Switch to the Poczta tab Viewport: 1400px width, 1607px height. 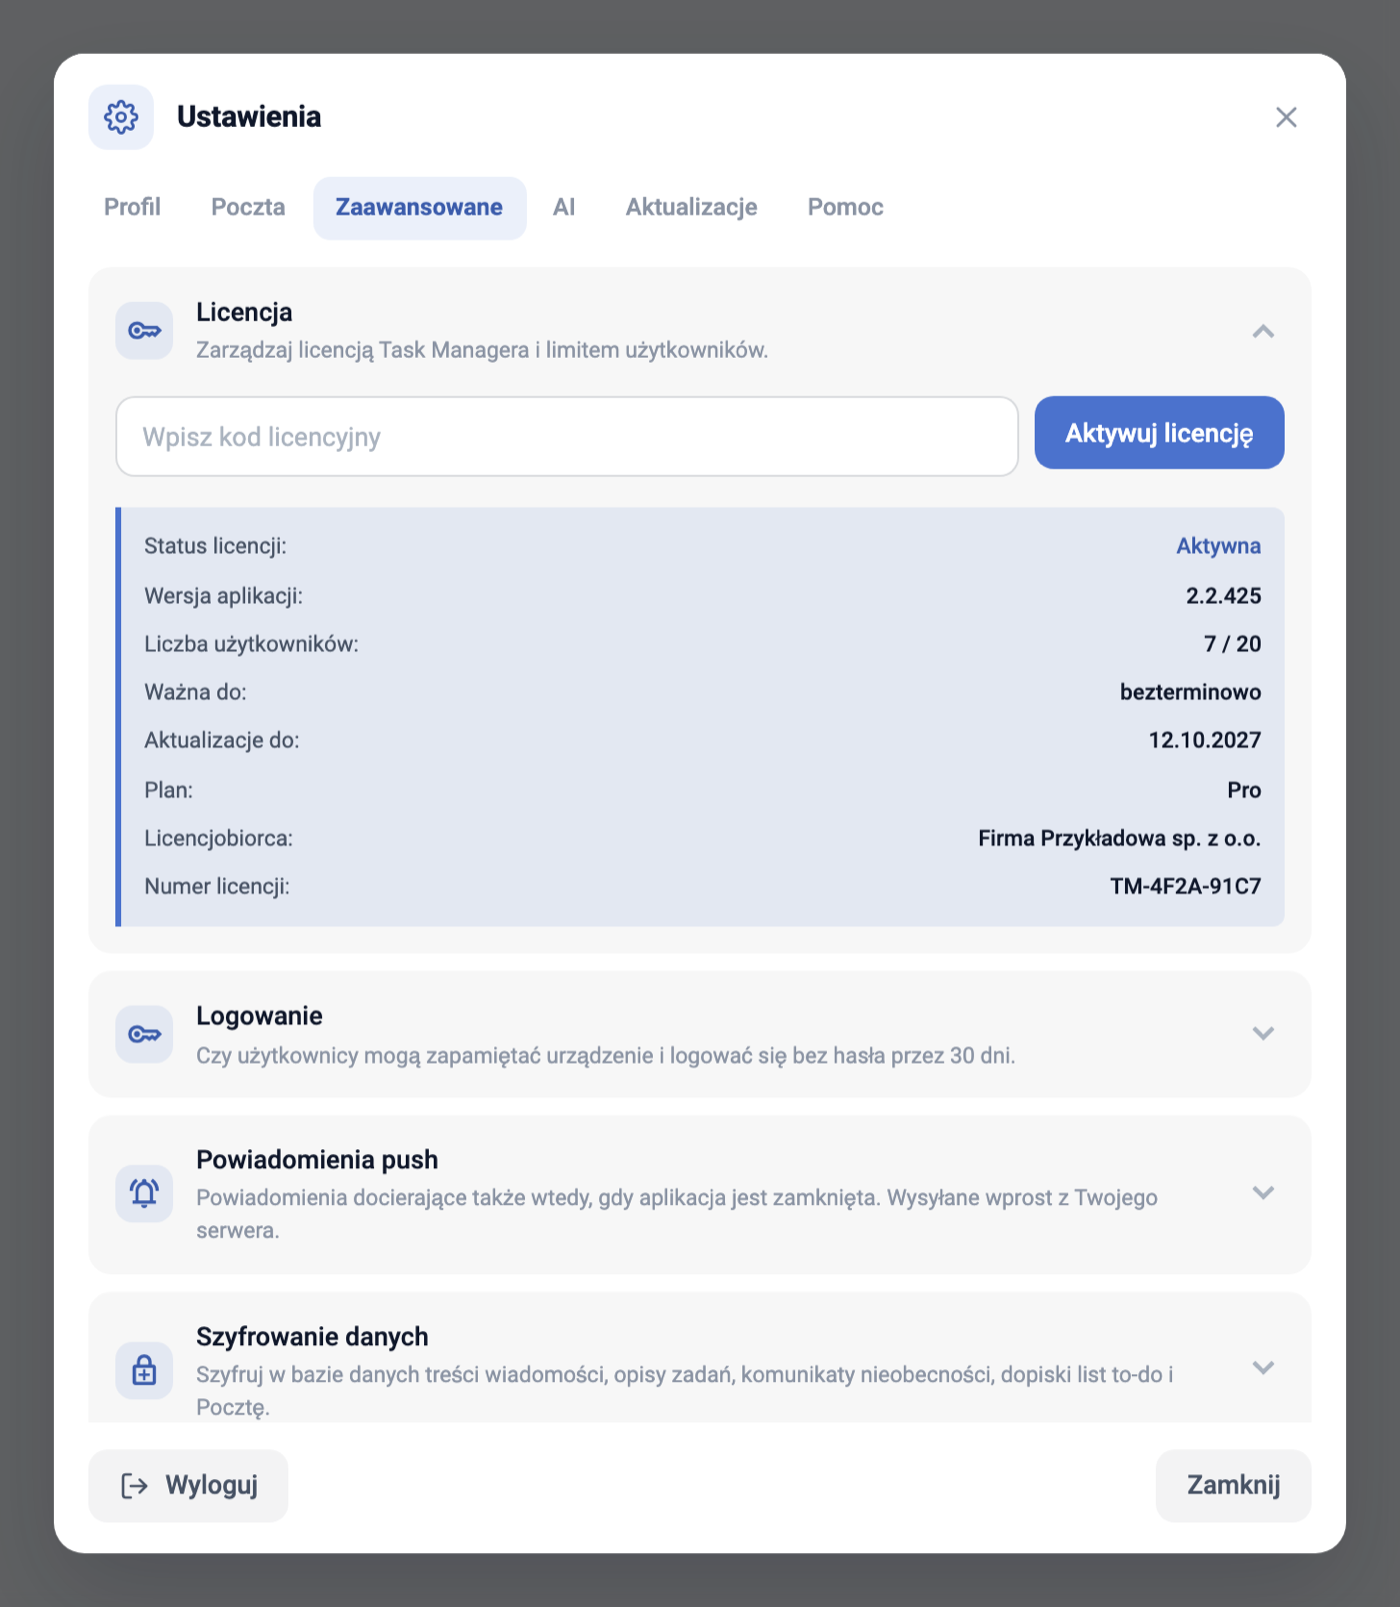[248, 207]
